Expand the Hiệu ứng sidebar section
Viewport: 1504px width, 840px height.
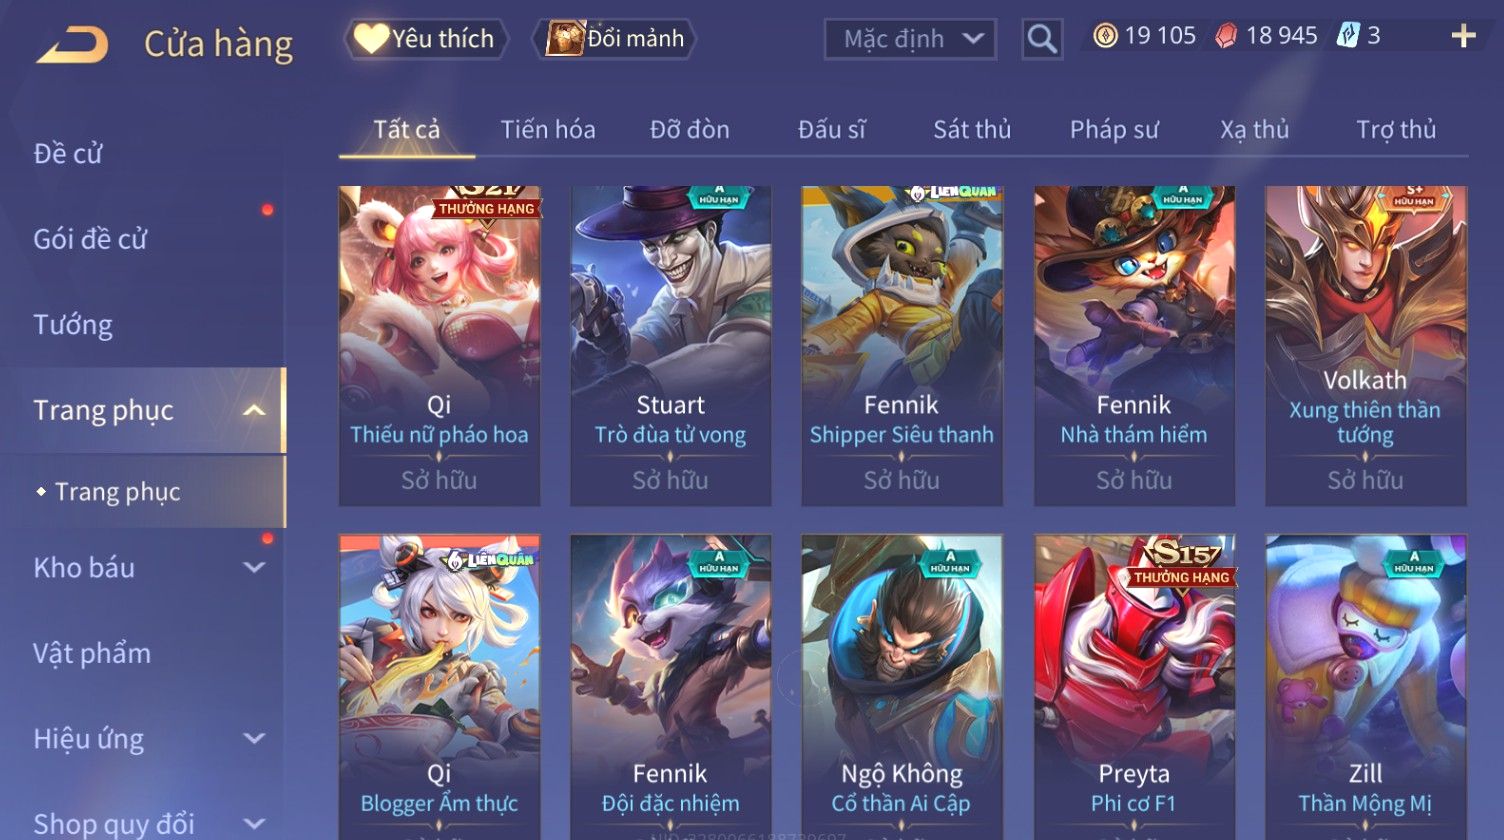pyautogui.click(x=255, y=739)
